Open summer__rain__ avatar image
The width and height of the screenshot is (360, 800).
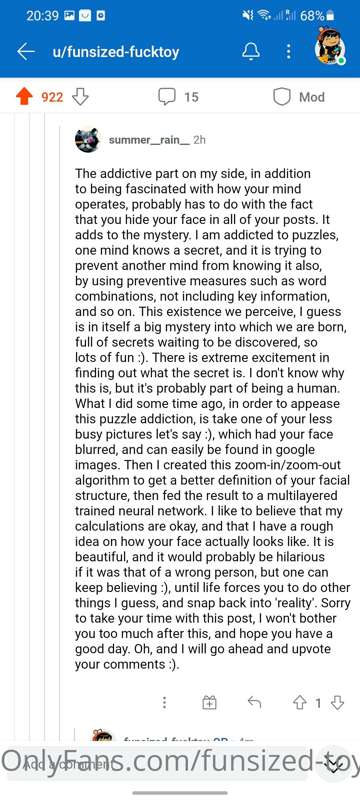click(x=87, y=140)
